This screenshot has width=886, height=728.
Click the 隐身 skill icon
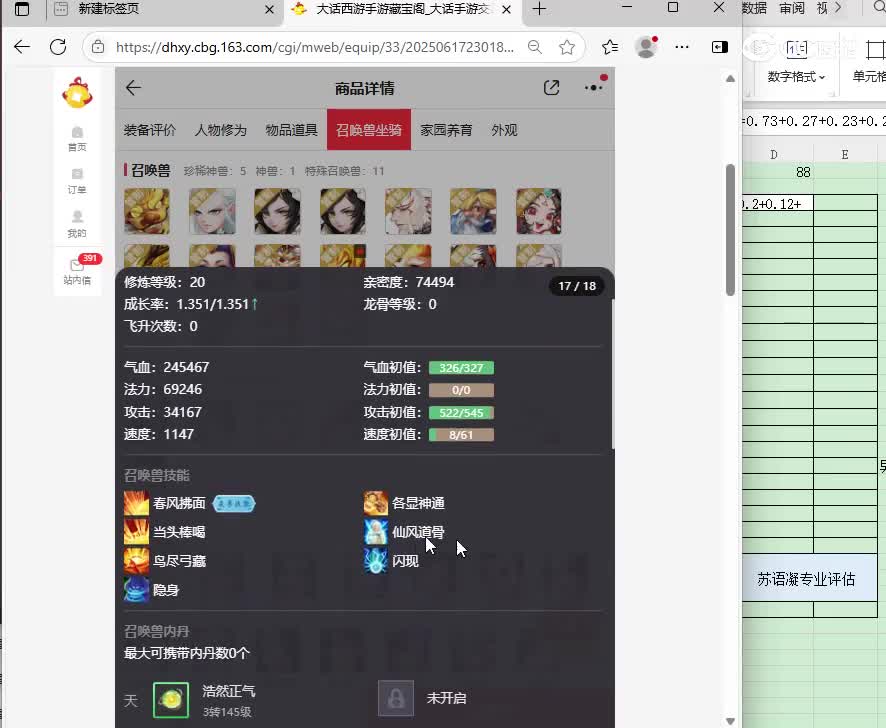(x=136, y=590)
